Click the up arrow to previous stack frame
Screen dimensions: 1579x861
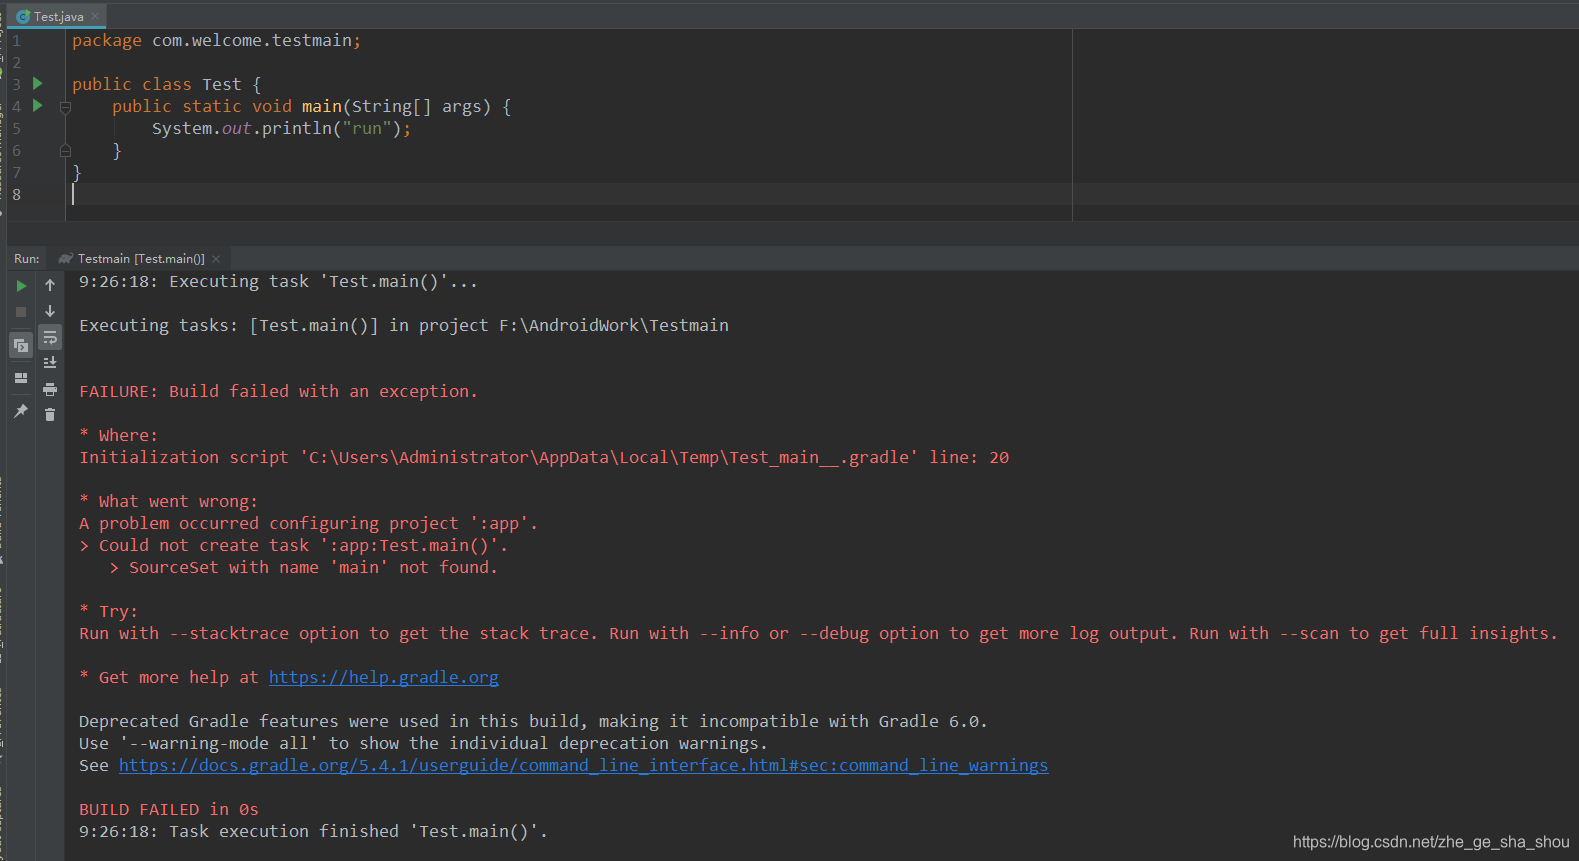50,285
